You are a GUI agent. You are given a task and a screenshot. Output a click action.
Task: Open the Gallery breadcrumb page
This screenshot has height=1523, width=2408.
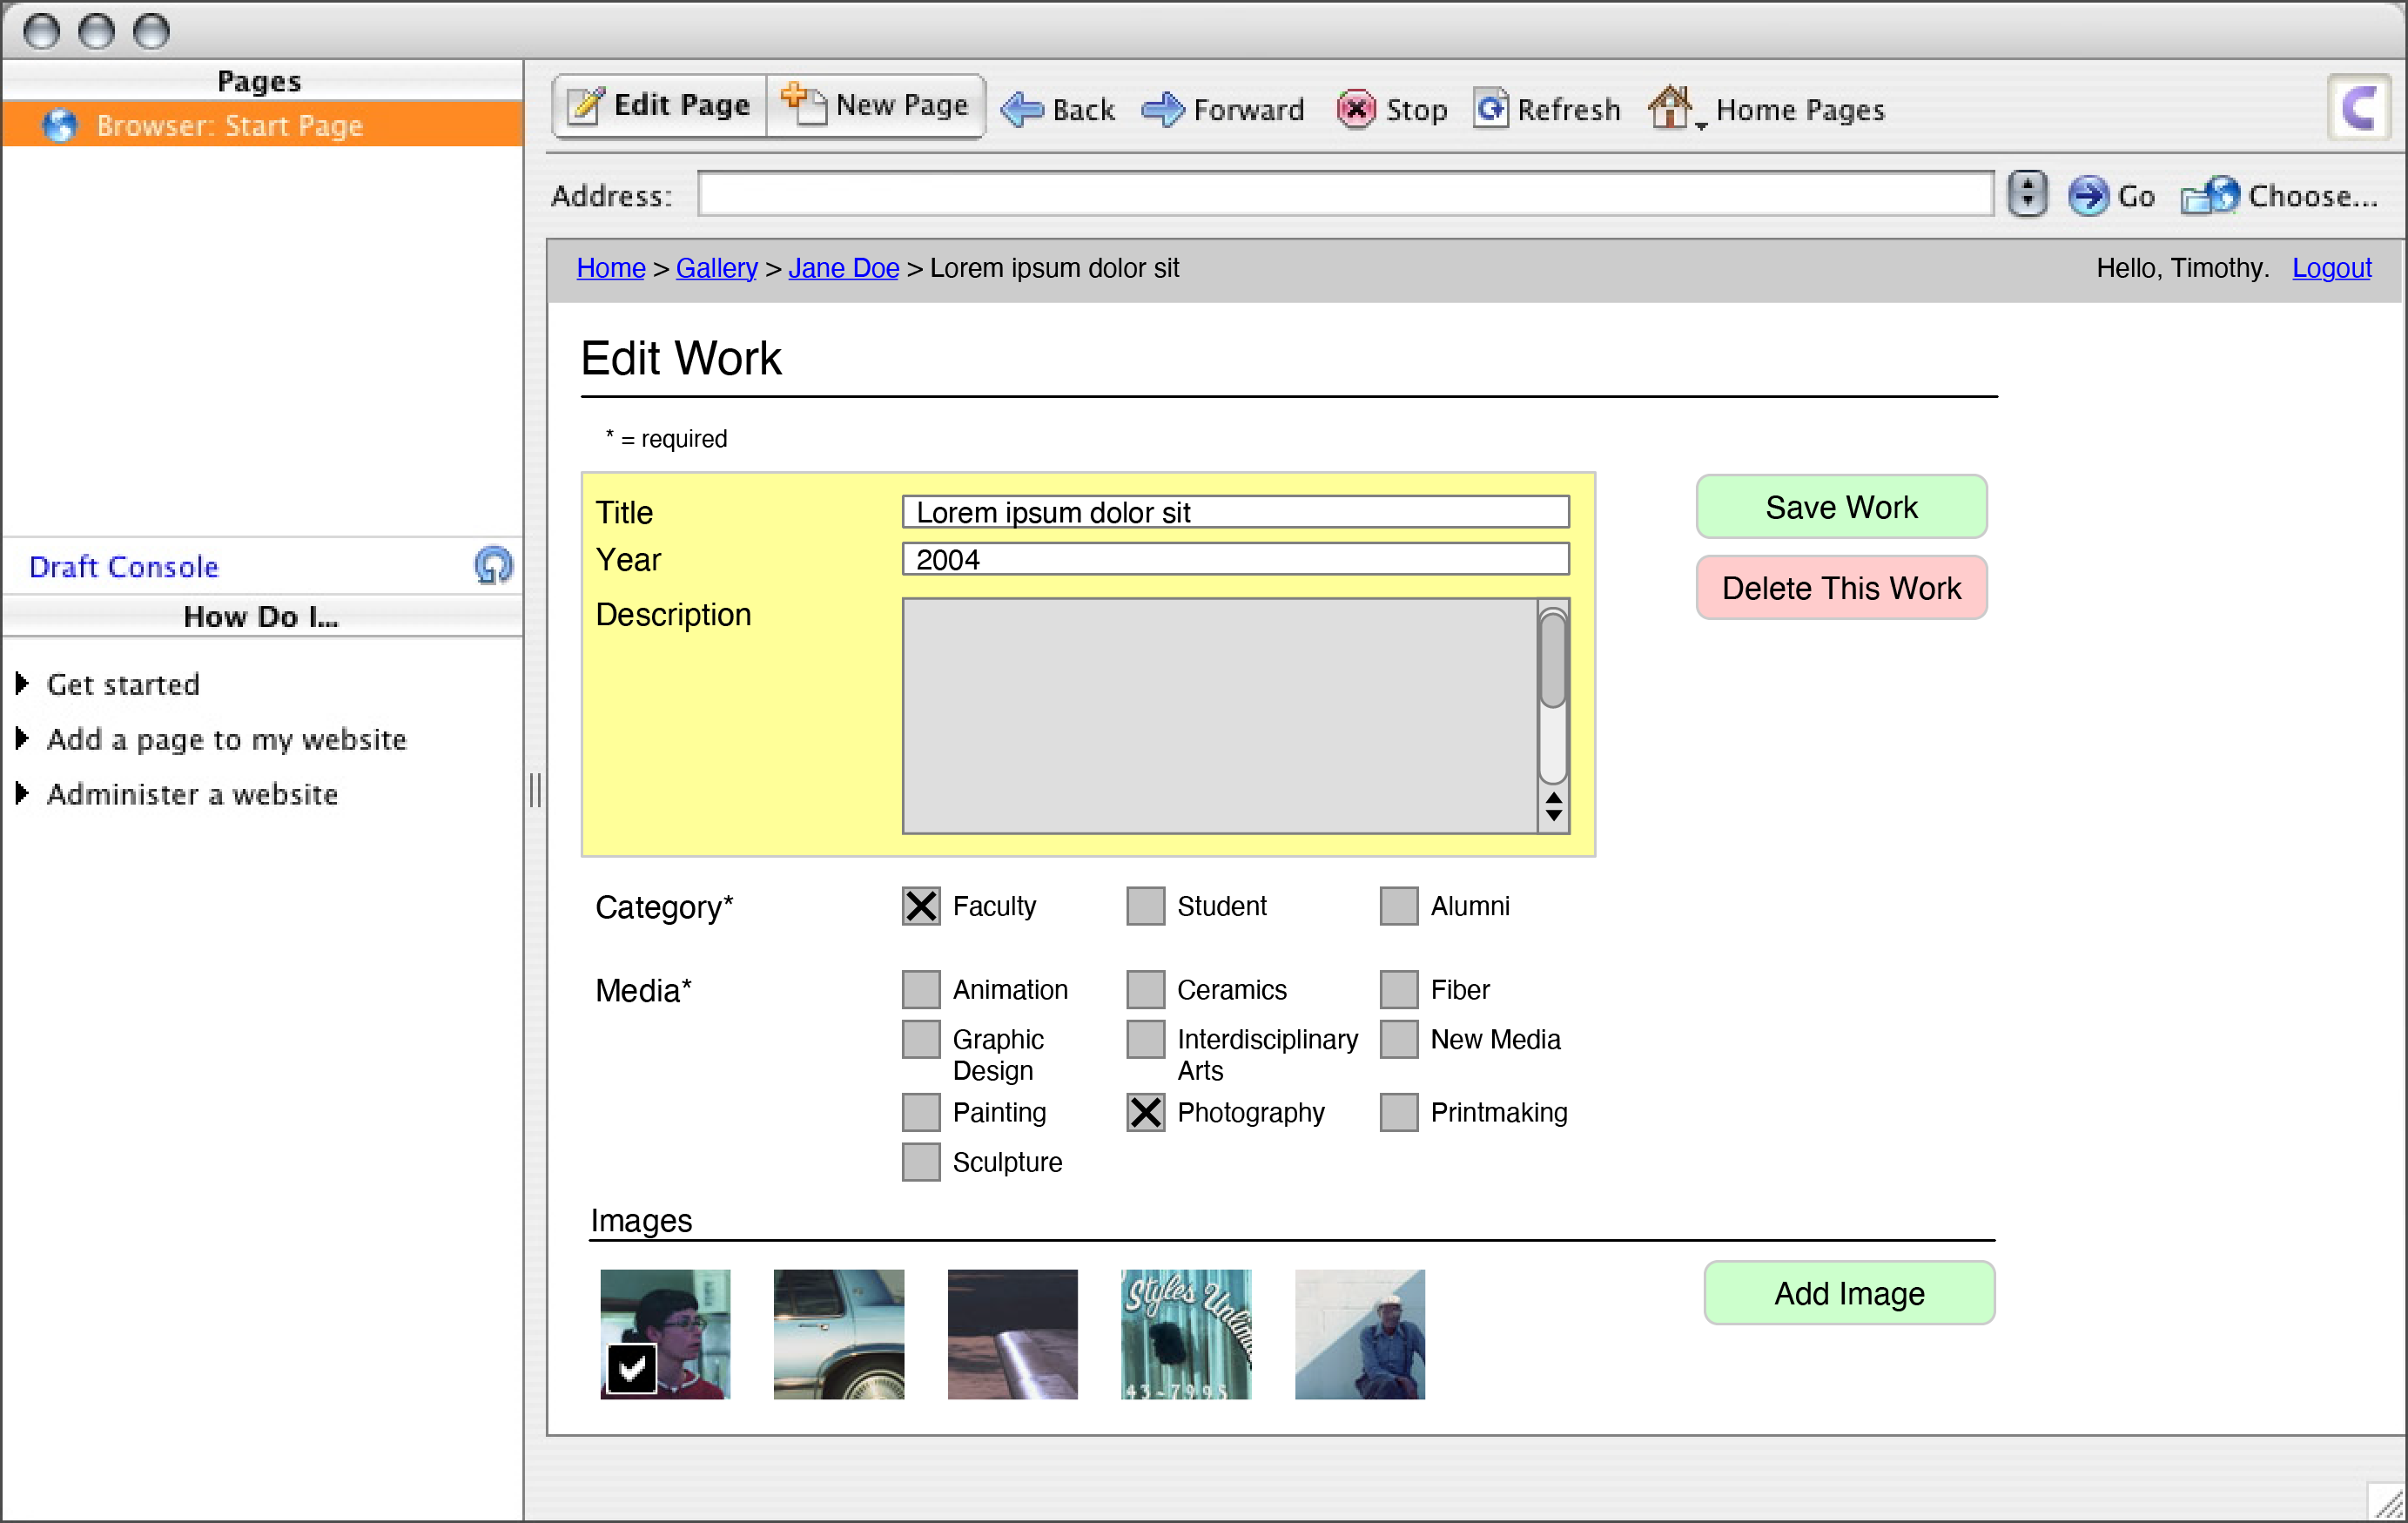tap(716, 268)
